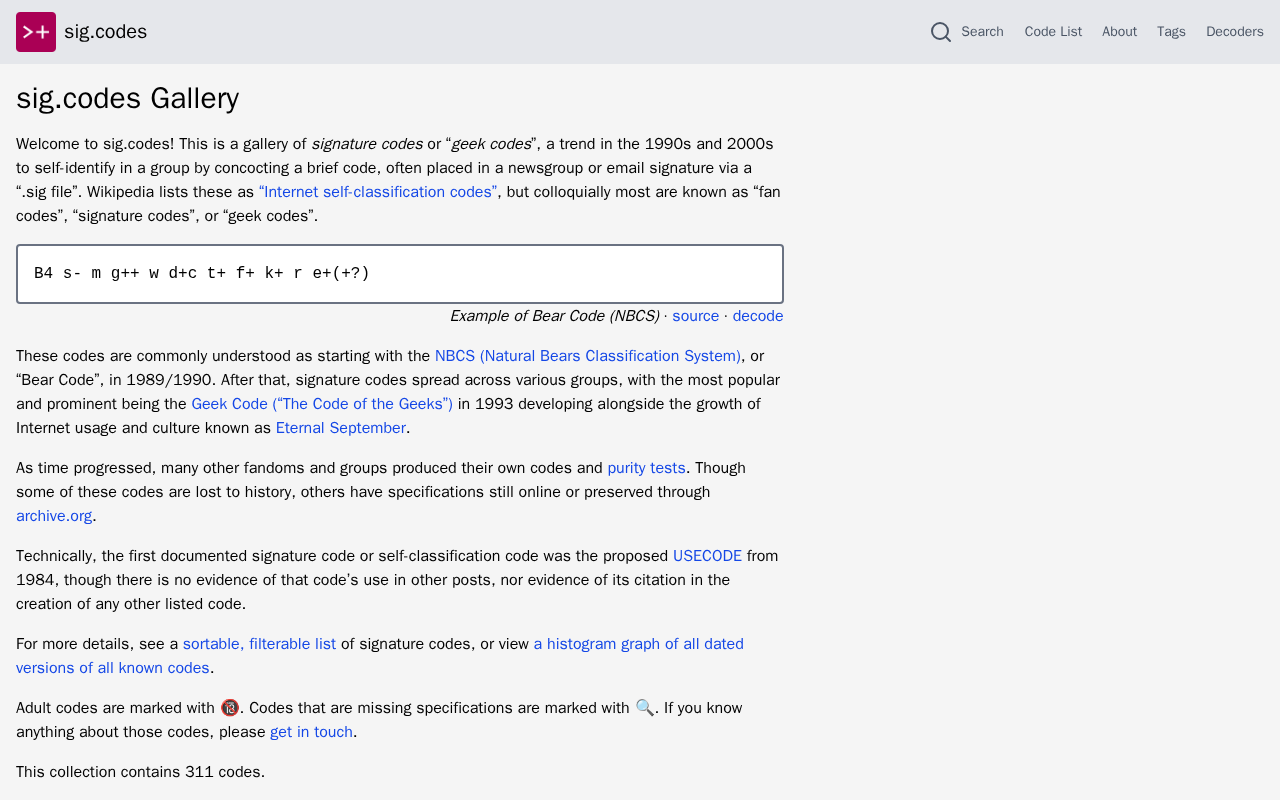Image resolution: width=1280 pixels, height=800 pixels.
Task: Open the USECODE link
Action: coord(707,556)
